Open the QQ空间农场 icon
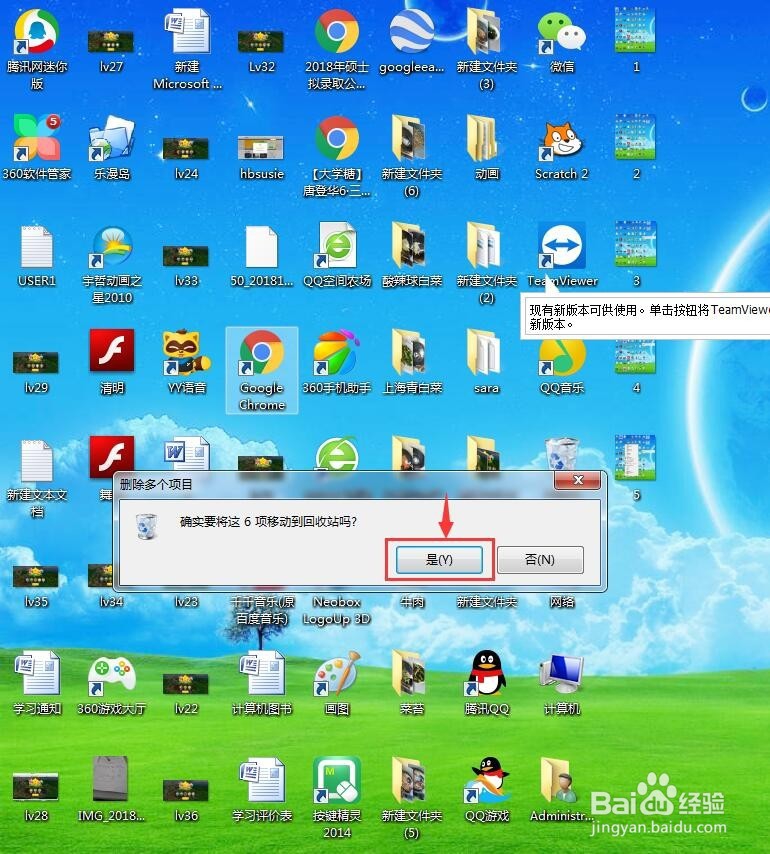Image resolution: width=770 pixels, height=854 pixels. [x=337, y=245]
